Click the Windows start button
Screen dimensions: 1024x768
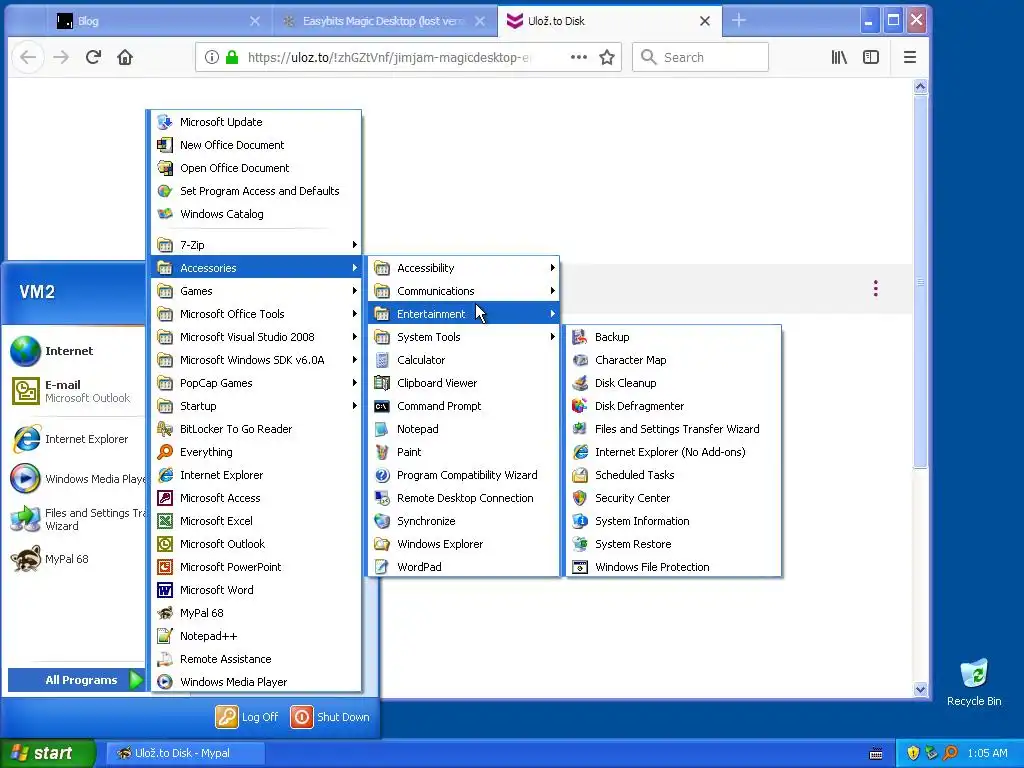pyautogui.click(x=48, y=753)
